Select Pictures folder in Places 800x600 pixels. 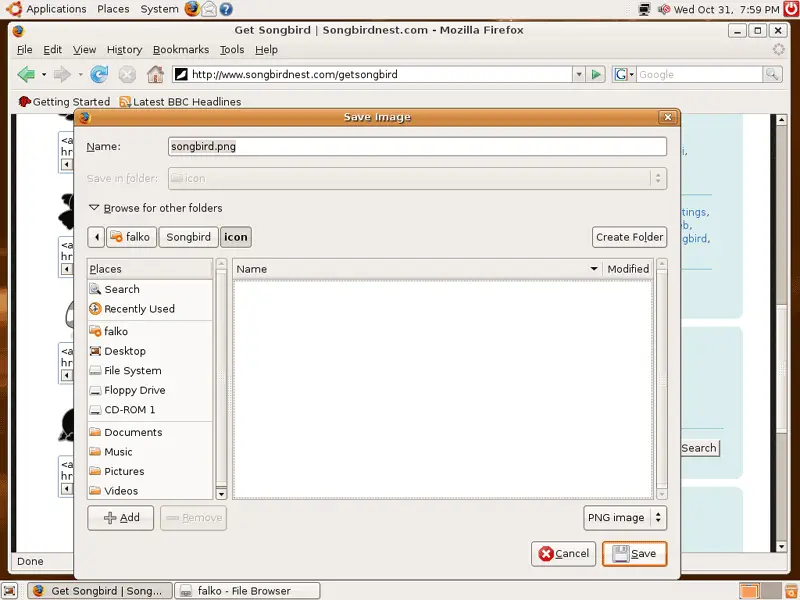coord(150,471)
